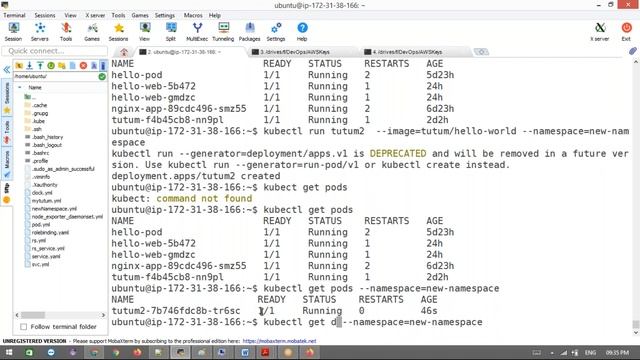Click SFTP download arrow icon
Image resolution: width=640 pixels, height=360 pixels.
29,65
